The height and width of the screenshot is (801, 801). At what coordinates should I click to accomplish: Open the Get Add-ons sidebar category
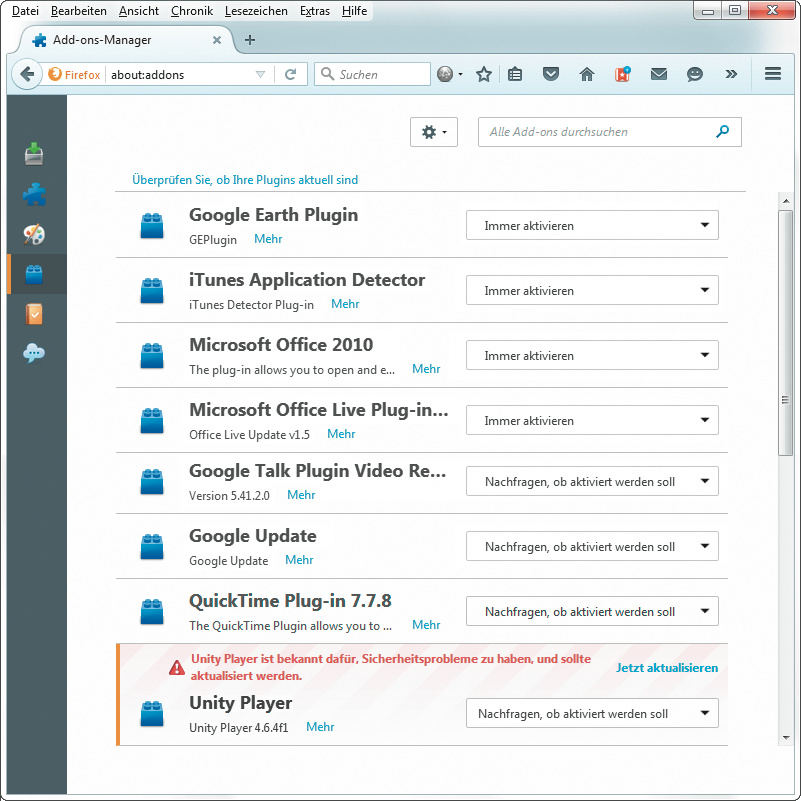click(x=35, y=154)
